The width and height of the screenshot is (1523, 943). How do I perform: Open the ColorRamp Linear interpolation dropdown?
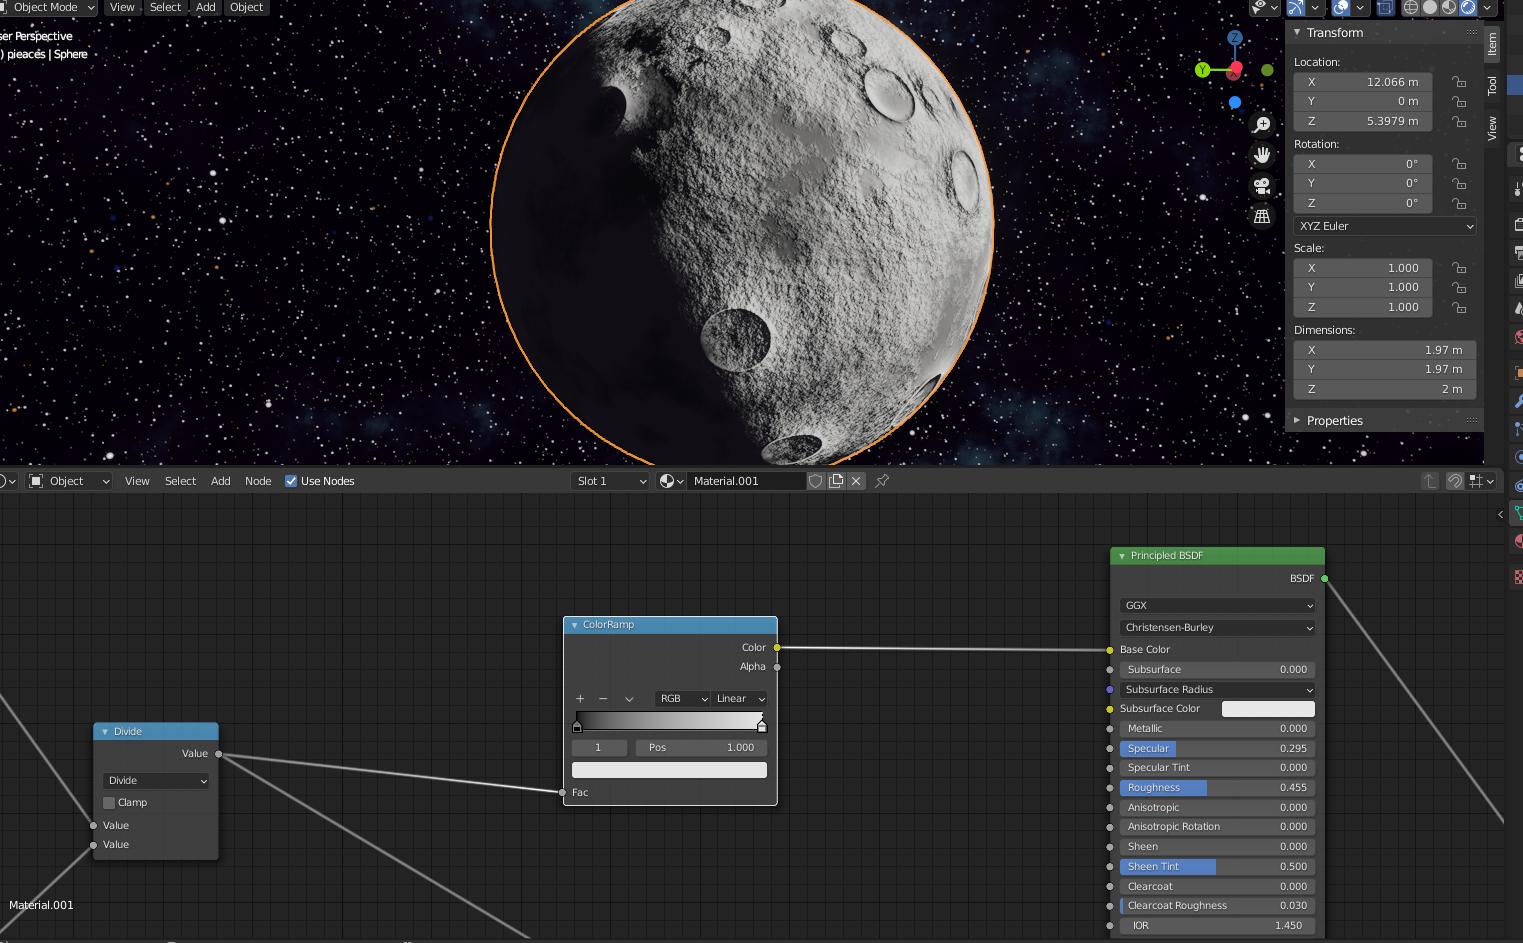740,699
